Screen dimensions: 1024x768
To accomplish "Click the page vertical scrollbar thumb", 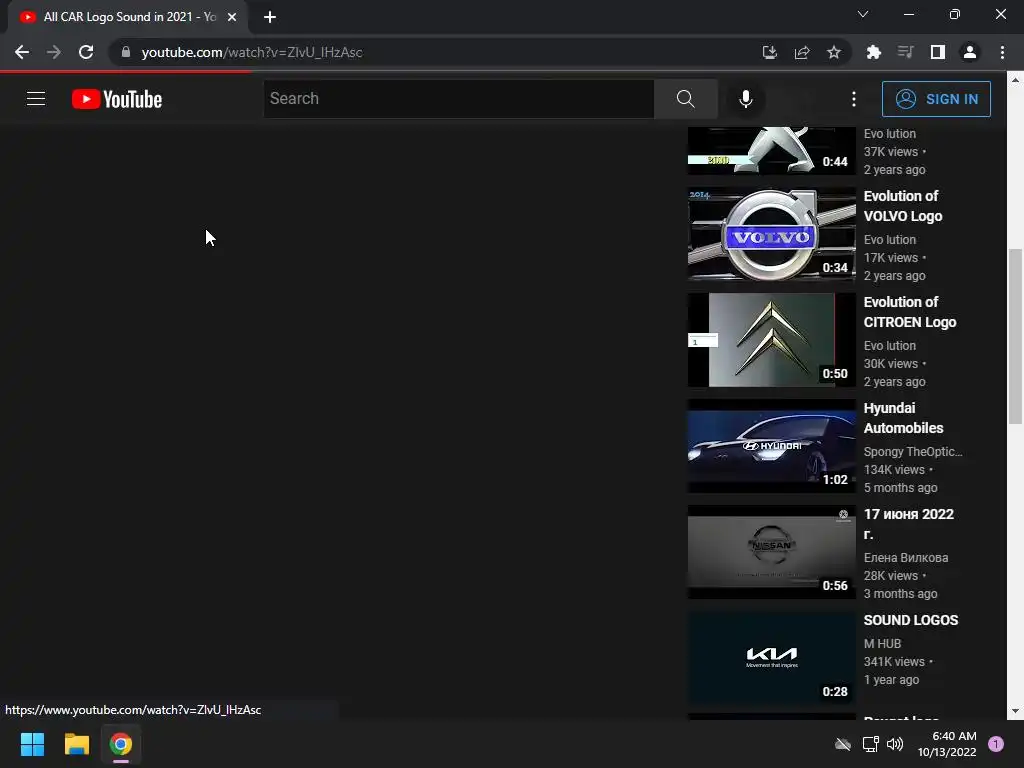I will [1015, 336].
